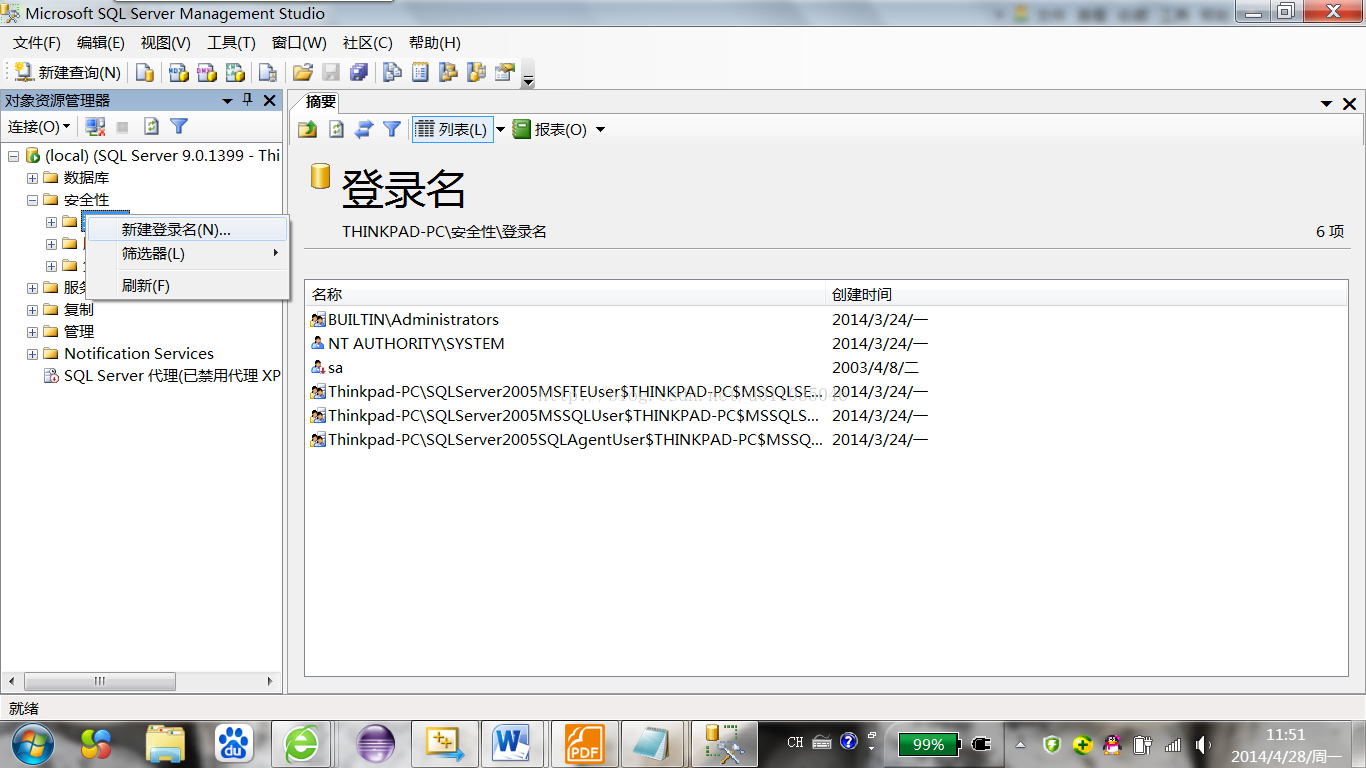This screenshot has width=1366, height=768.
Task: Collapse the 安全性 folder
Action: tap(33, 200)
